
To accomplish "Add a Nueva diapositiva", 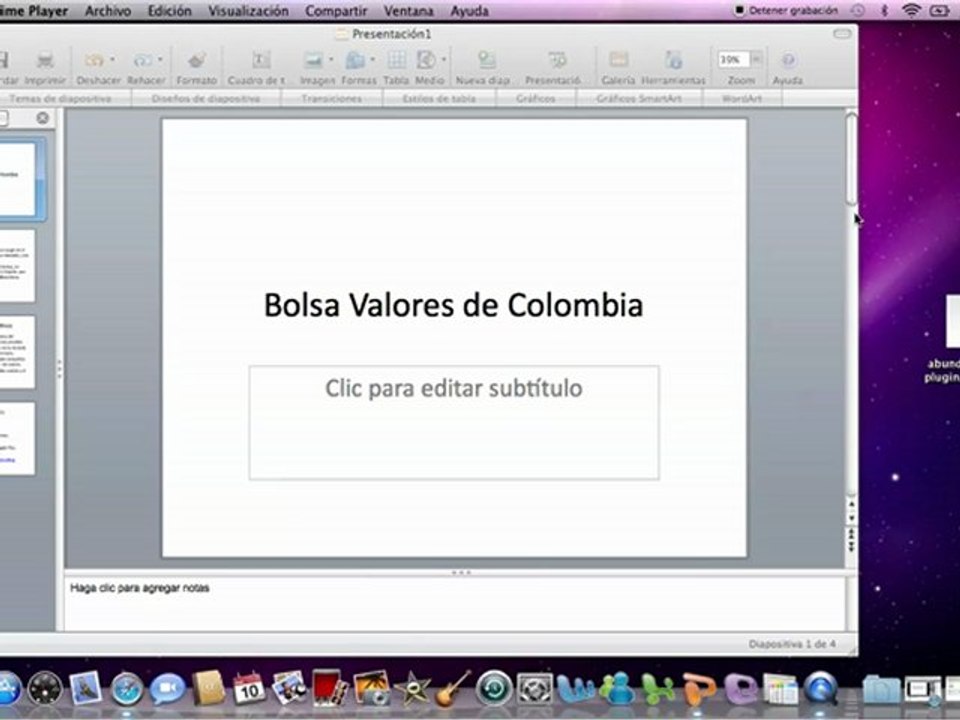I will [487, 59].
